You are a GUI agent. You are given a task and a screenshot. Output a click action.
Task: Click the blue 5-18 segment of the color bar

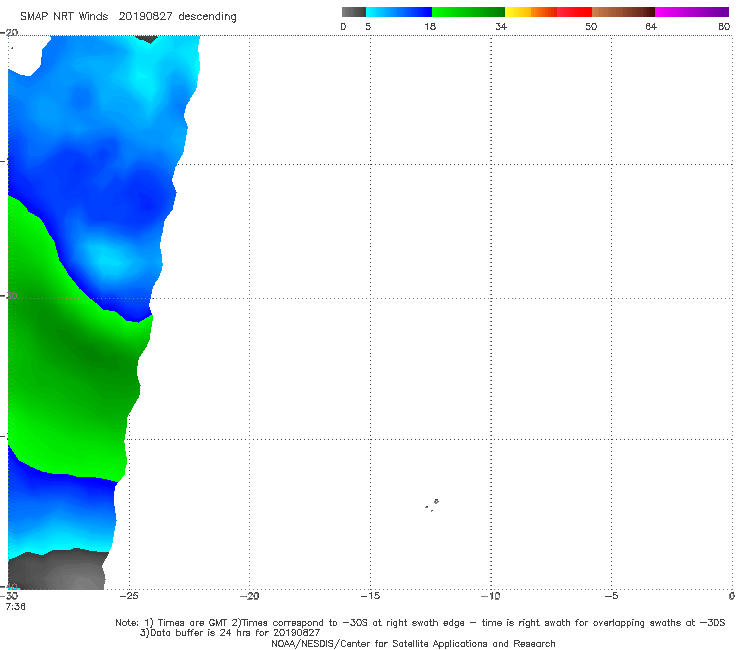pyautogui.click(x=399, y=12)
